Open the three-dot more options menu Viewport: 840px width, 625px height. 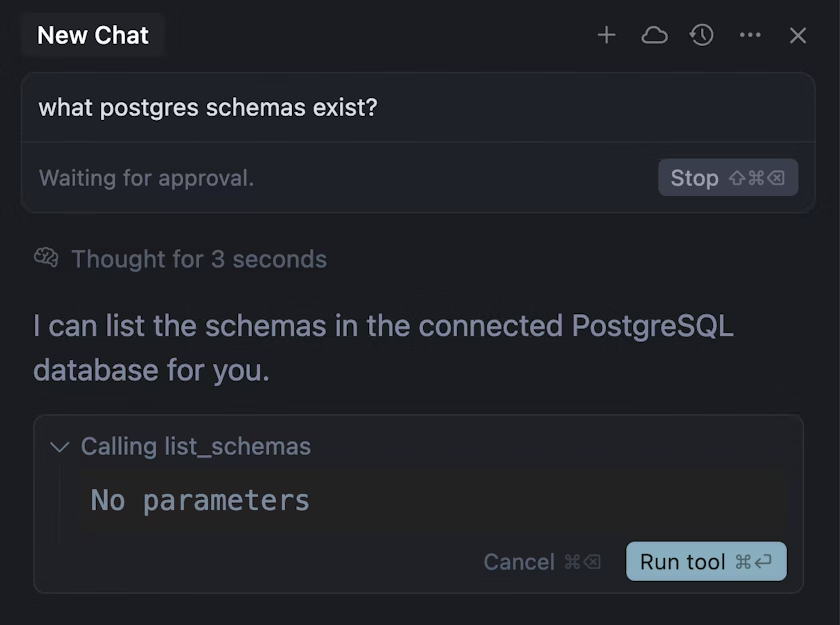tap(750, 36)
